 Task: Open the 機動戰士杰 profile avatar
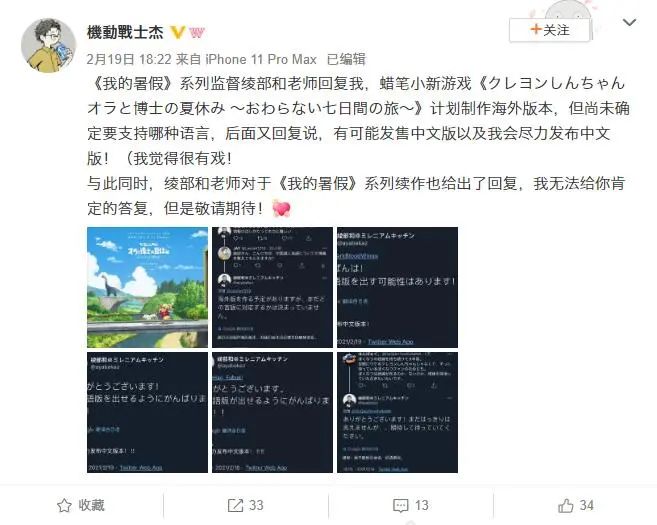click(x=48, y=45)
